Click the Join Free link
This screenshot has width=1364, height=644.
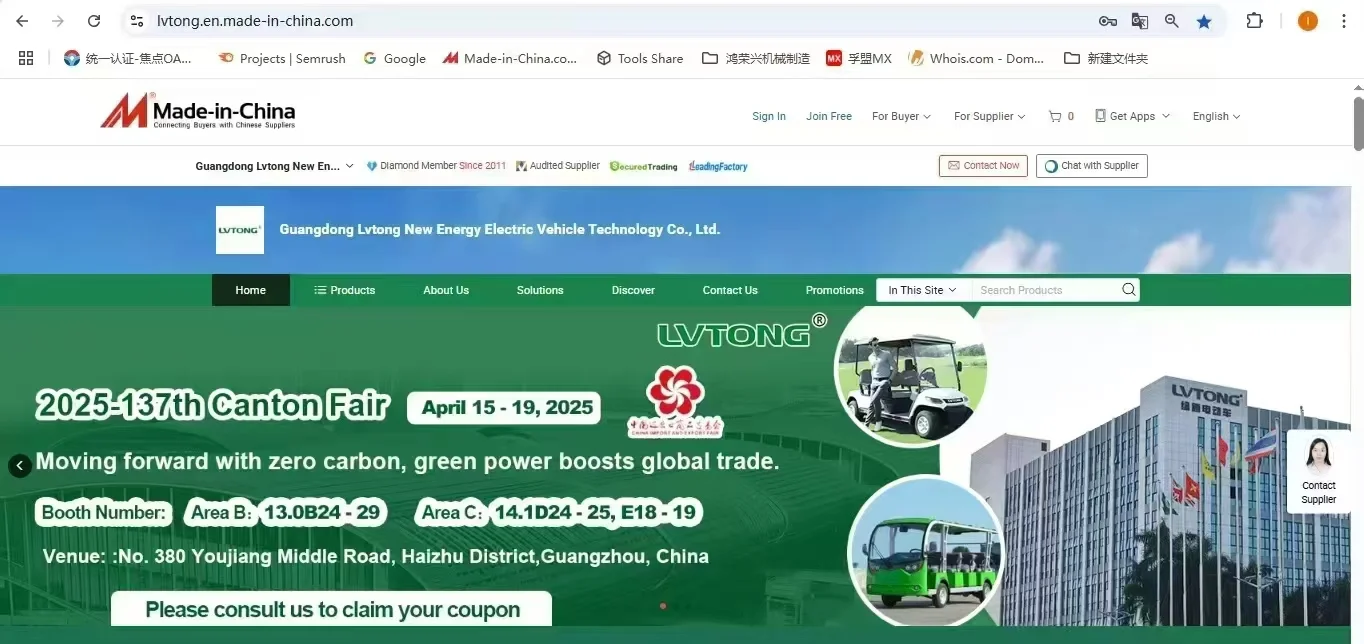(829, 116)
